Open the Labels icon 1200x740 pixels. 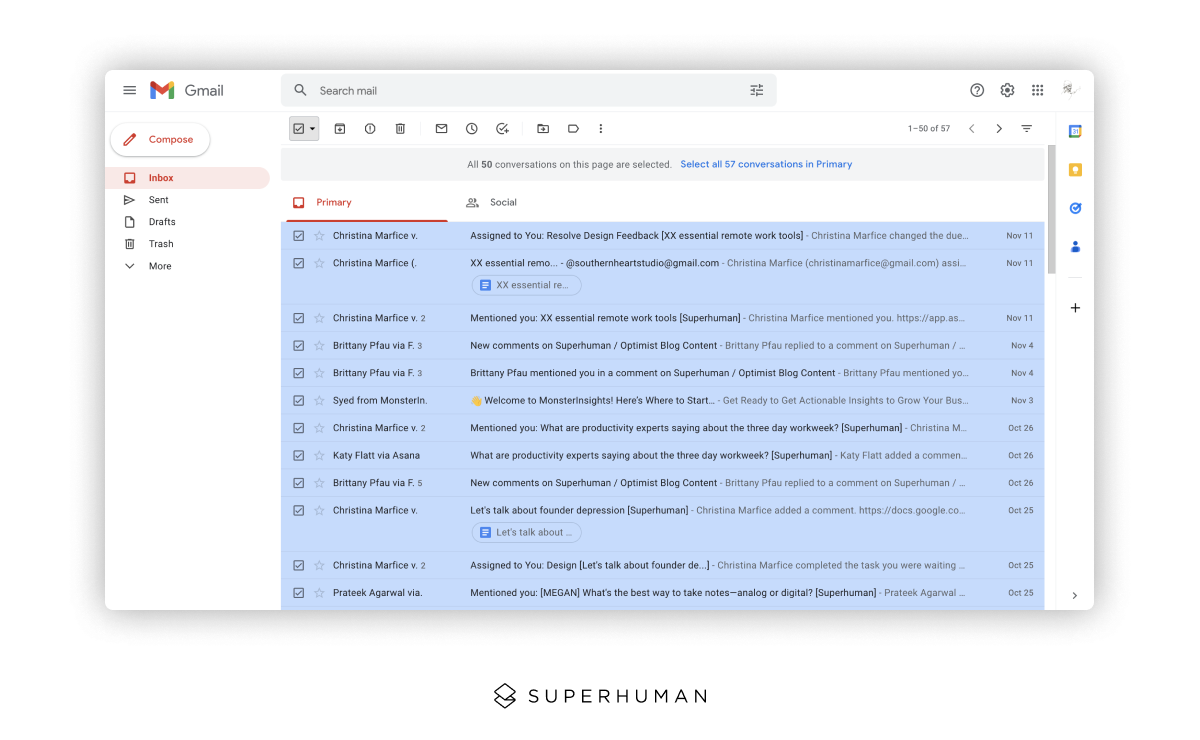coord(573,129)
